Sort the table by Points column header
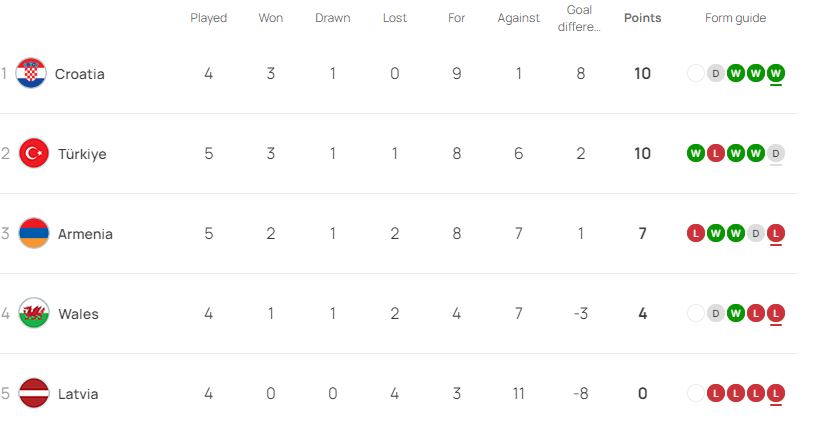This screenshot has height=423, width=815. 642,18
